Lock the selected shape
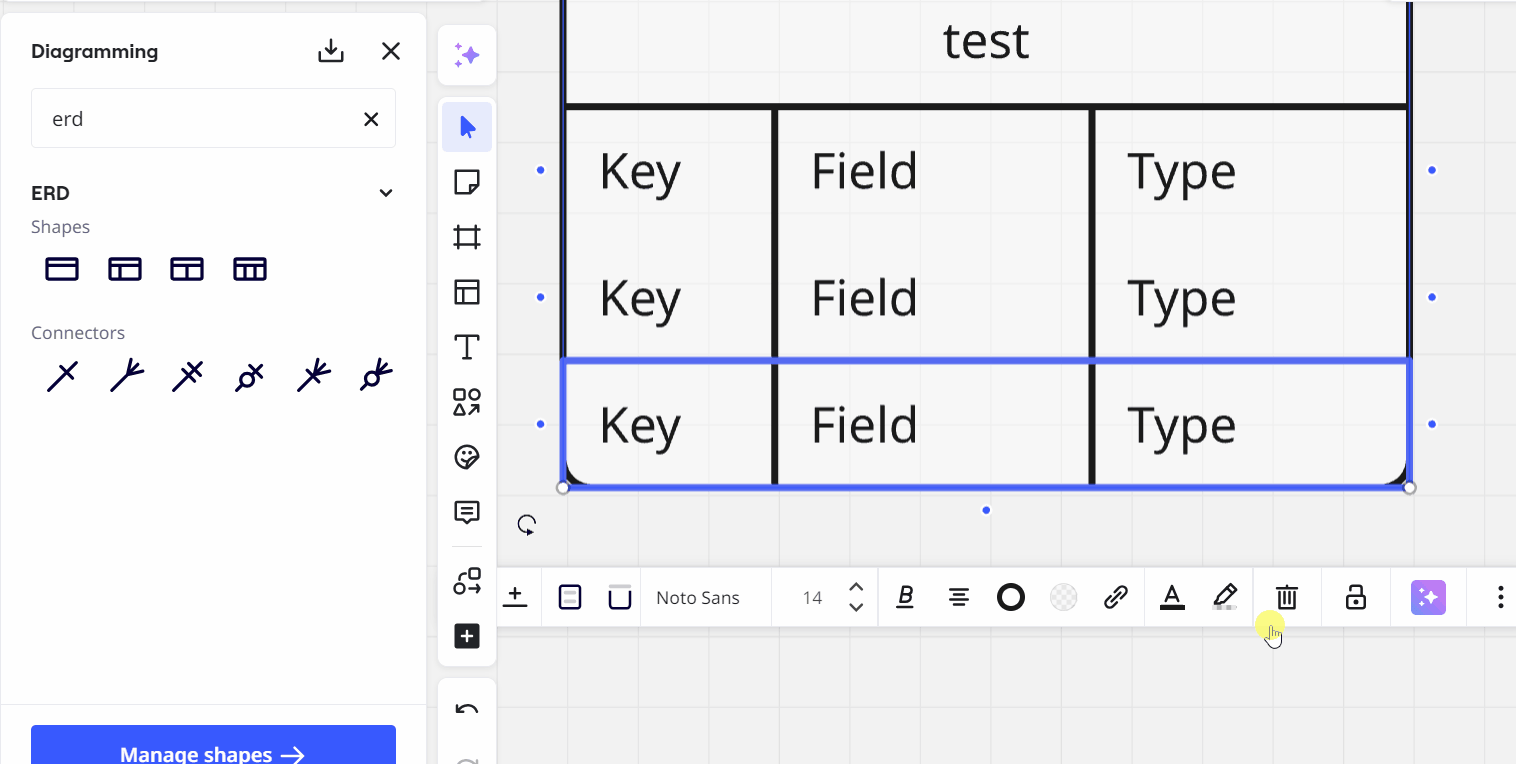The image size is (1516, 764). (1355, 597)
